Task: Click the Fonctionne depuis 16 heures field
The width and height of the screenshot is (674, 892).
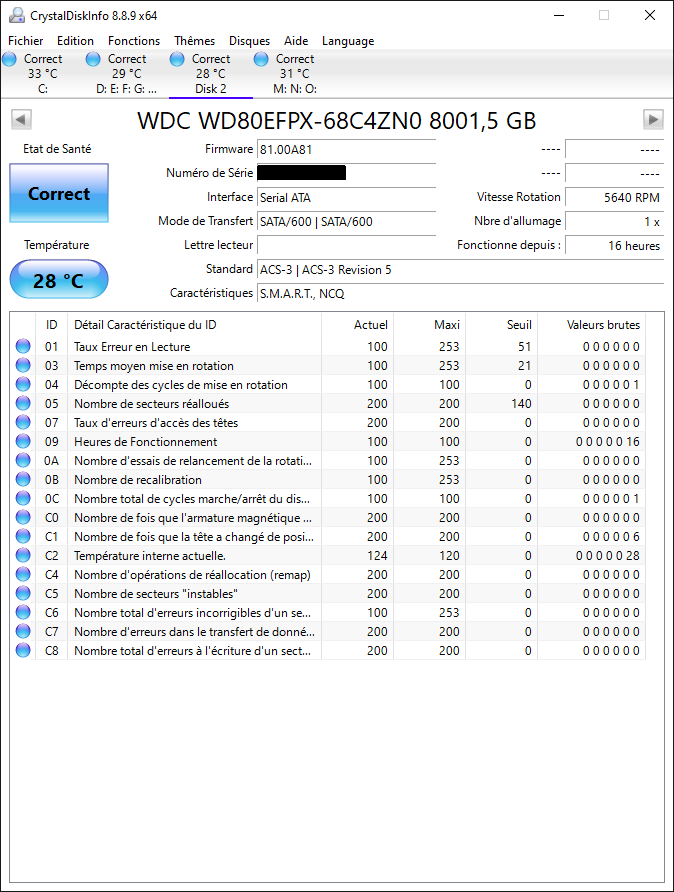Action: tap(614, 245)
